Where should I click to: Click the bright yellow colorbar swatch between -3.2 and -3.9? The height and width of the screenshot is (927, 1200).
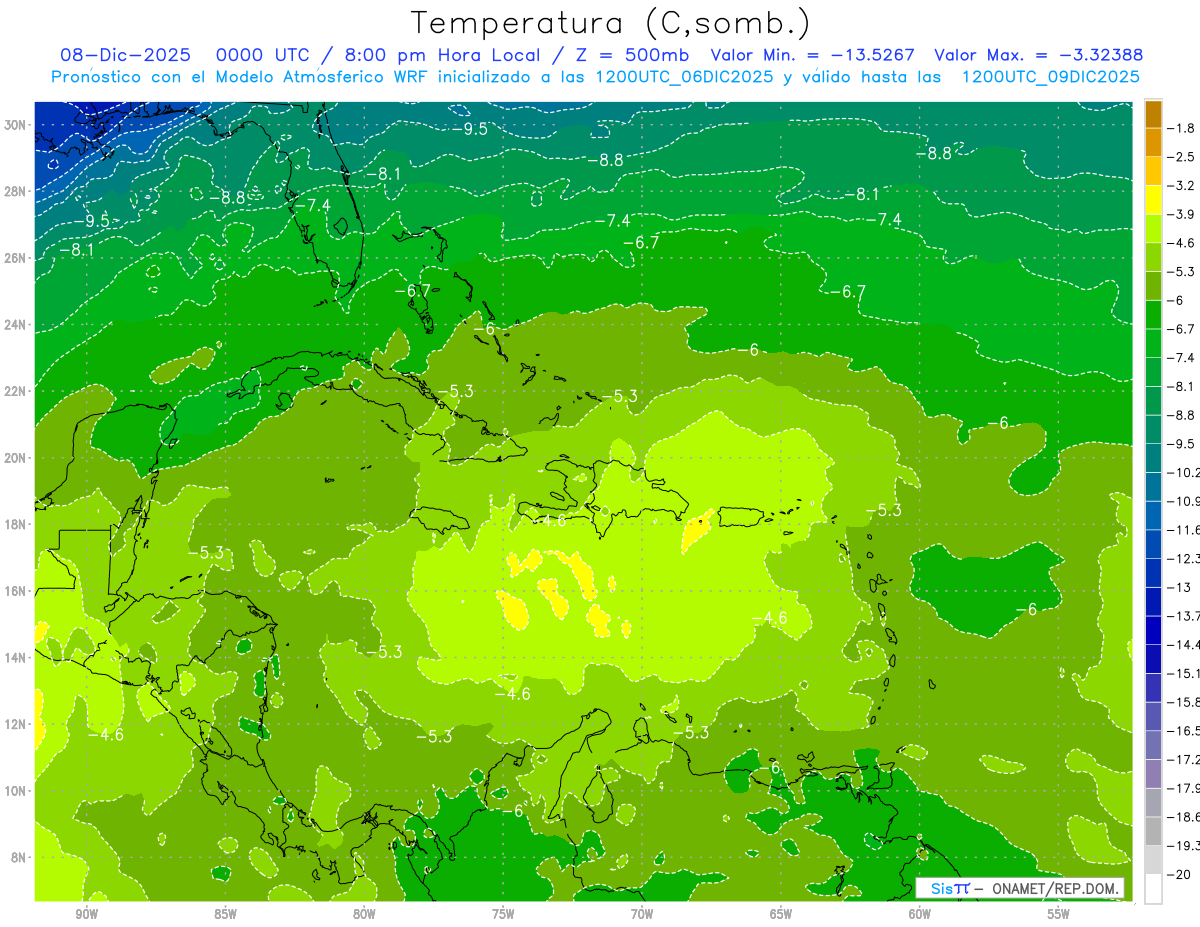click(x=1153, y=200)
